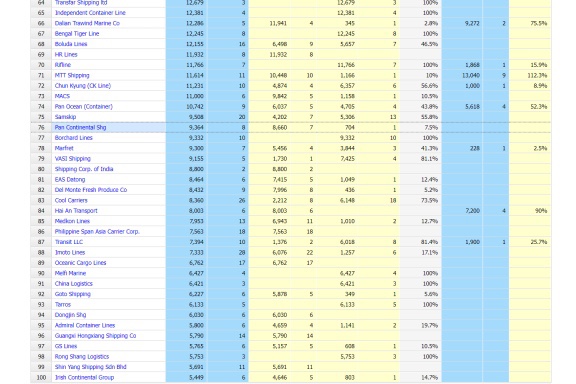Open highlighted Pan Continental Shg link
576x384 pixels.
[80, 128]
